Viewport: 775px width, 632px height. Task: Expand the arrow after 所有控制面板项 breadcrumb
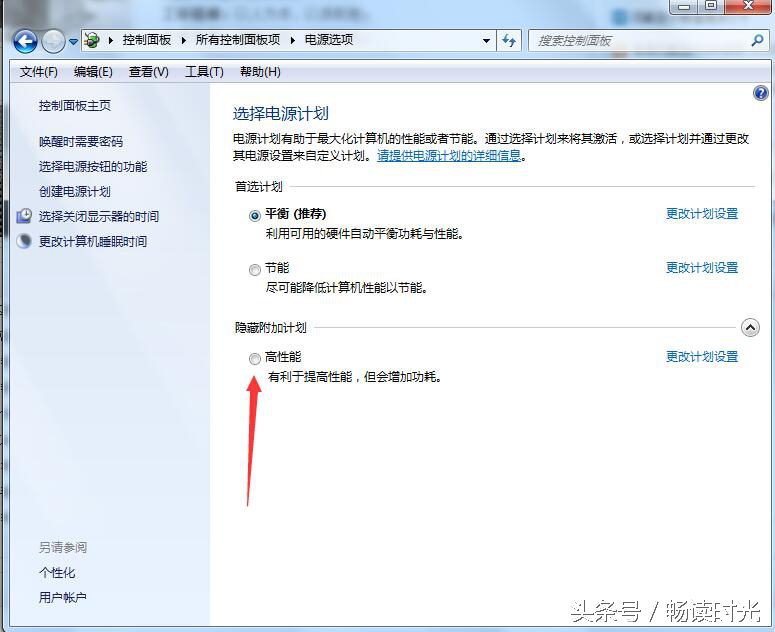(x=293, y=41)
